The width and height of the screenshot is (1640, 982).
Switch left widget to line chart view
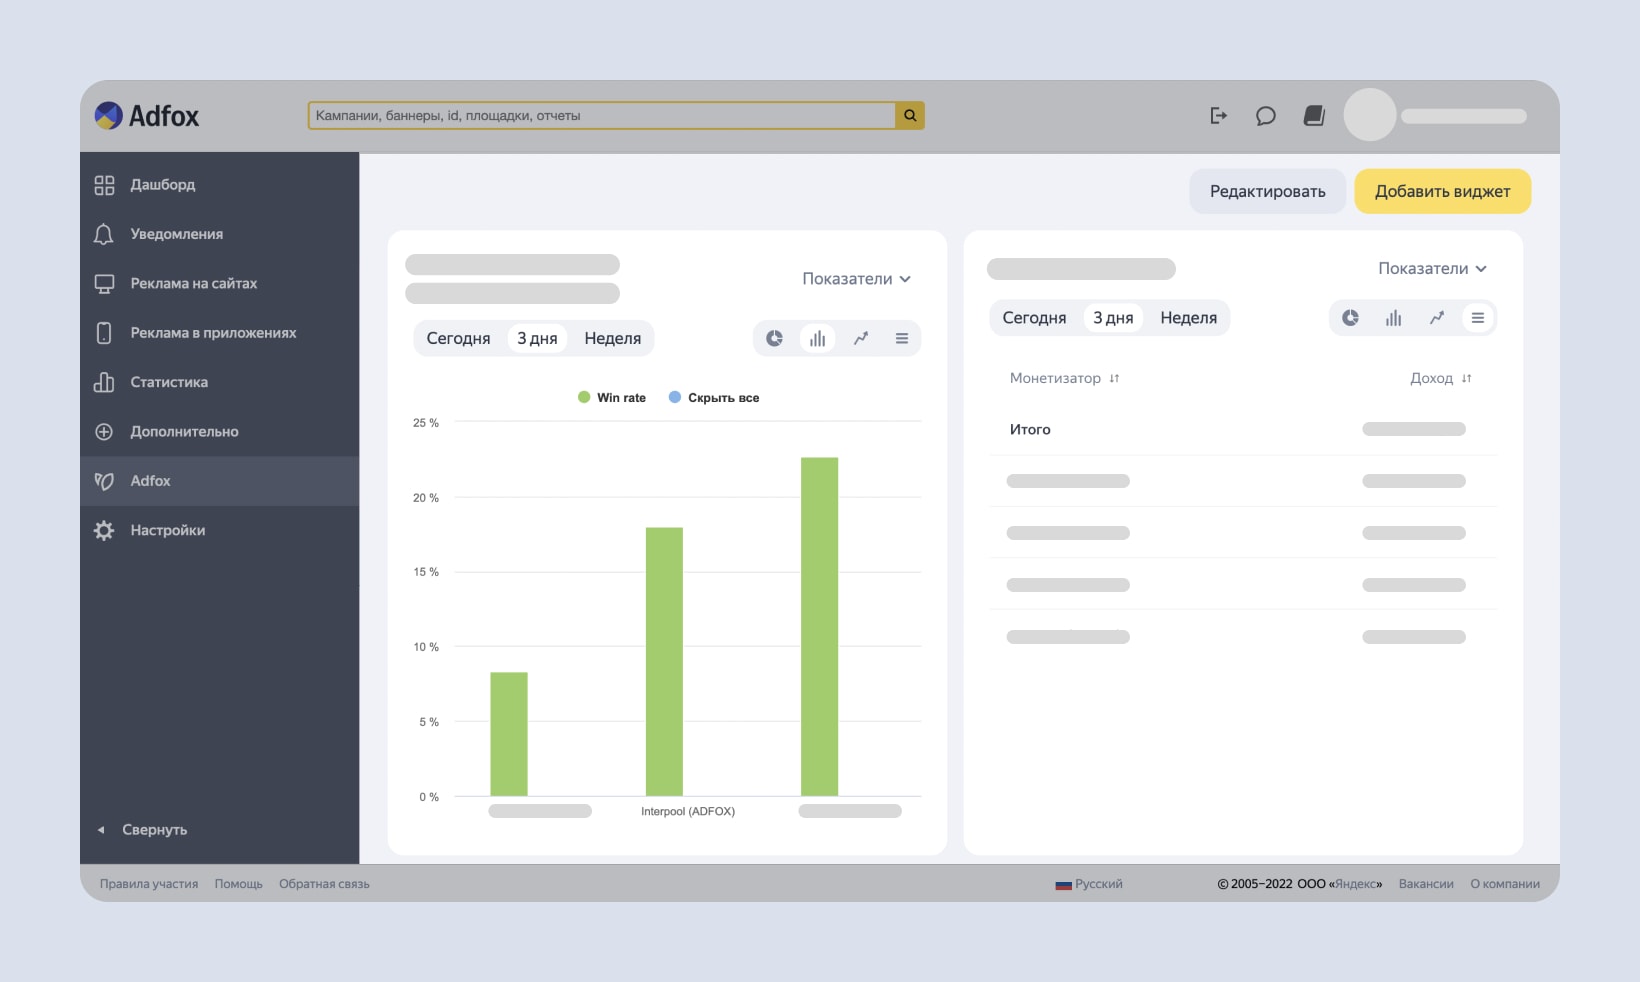tap(860, 339)
